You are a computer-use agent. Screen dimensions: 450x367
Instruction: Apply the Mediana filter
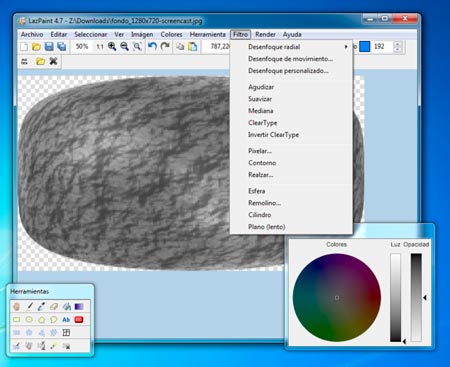[x=291, y=111]
